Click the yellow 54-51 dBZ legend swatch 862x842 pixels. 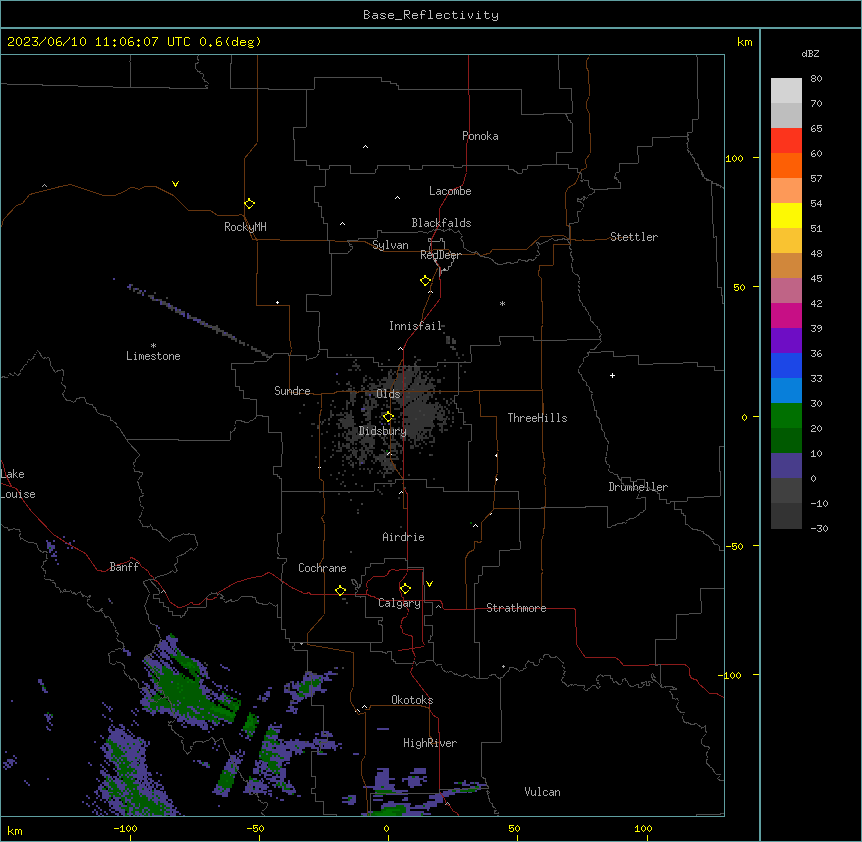coord(786,215)
